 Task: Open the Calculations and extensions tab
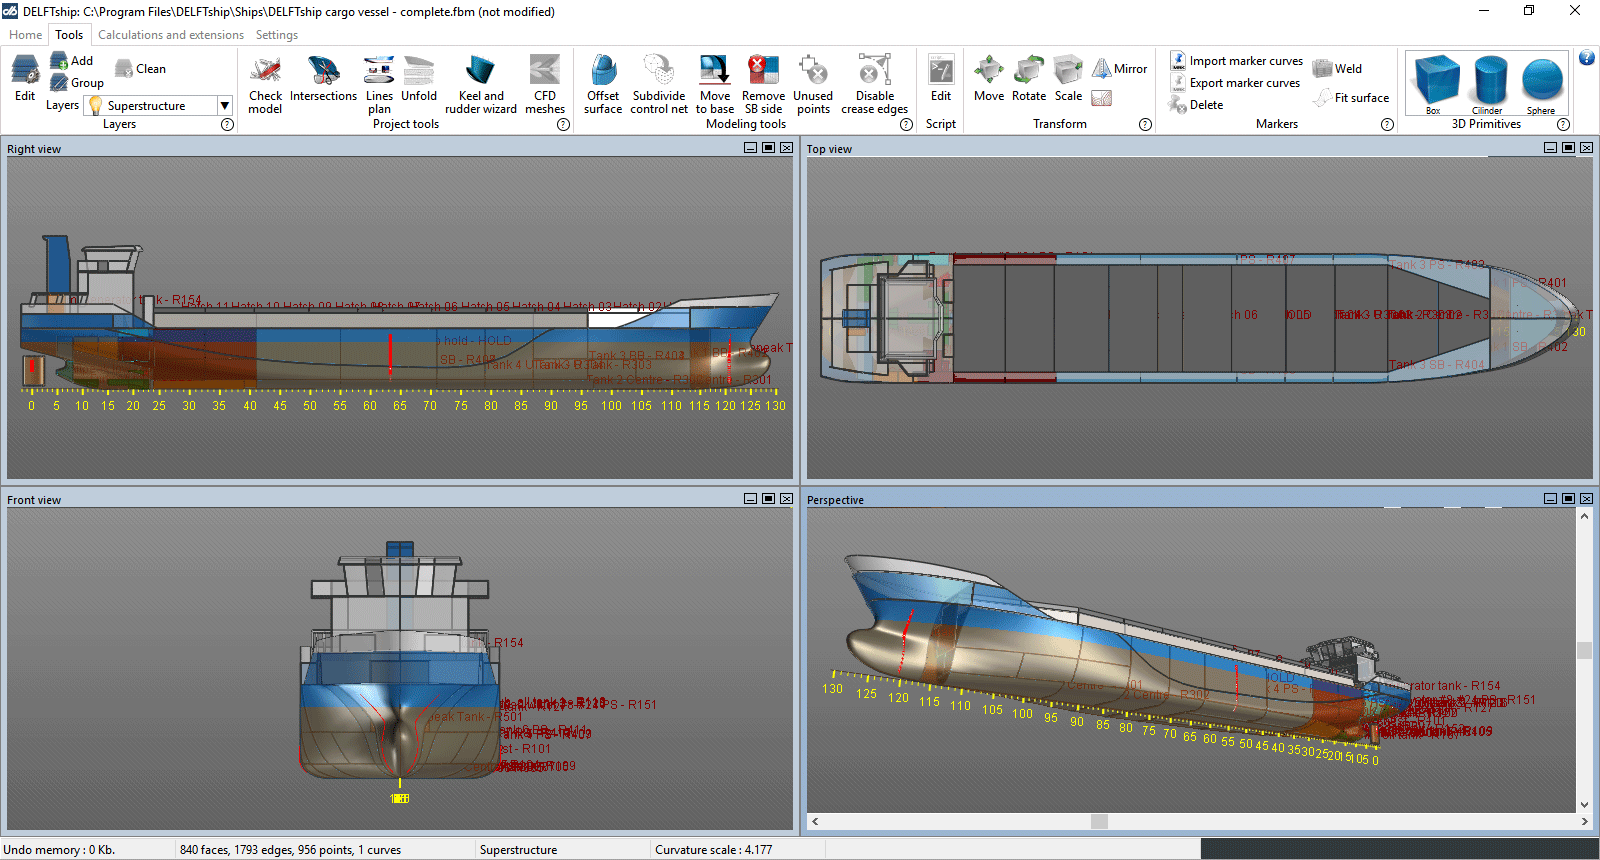coord(170,35)
